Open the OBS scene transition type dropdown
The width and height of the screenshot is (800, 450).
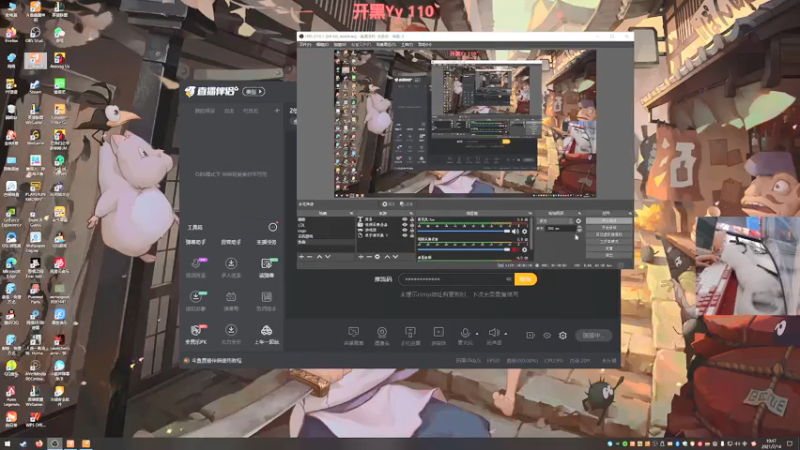click(x=556, y=221)
